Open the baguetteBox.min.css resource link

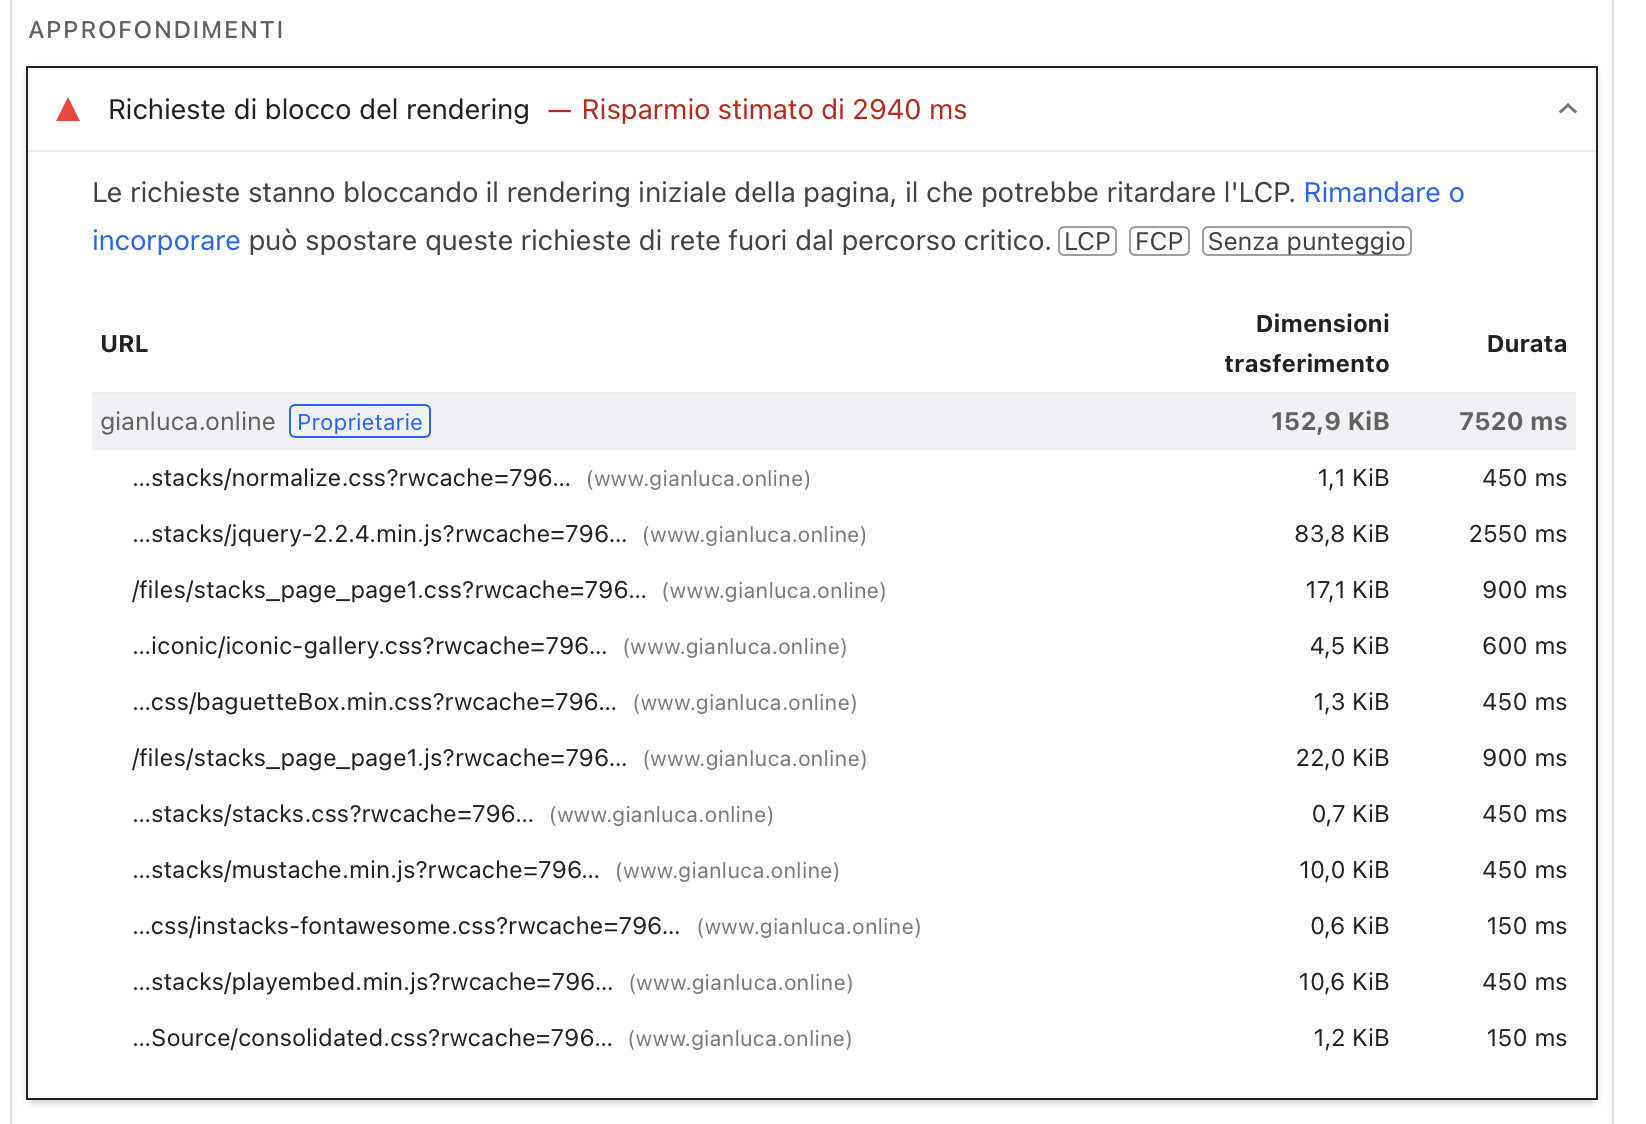[374, 703]
